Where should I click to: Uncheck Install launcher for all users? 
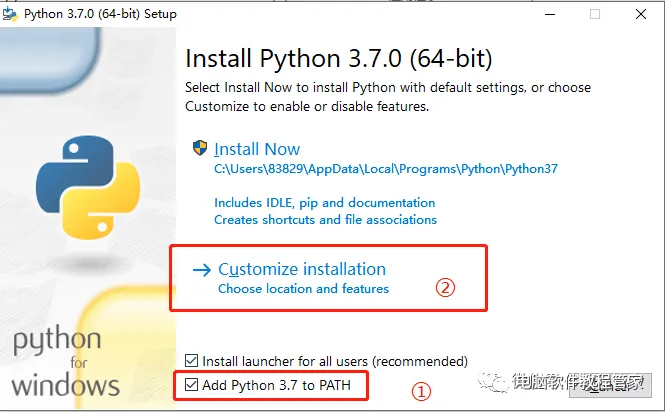[x=192, y=360]
